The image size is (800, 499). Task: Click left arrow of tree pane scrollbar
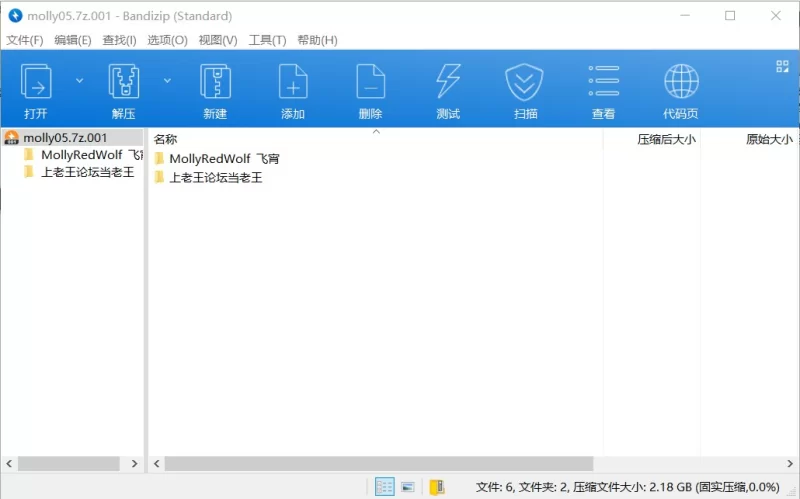click(x=9, y=464)
